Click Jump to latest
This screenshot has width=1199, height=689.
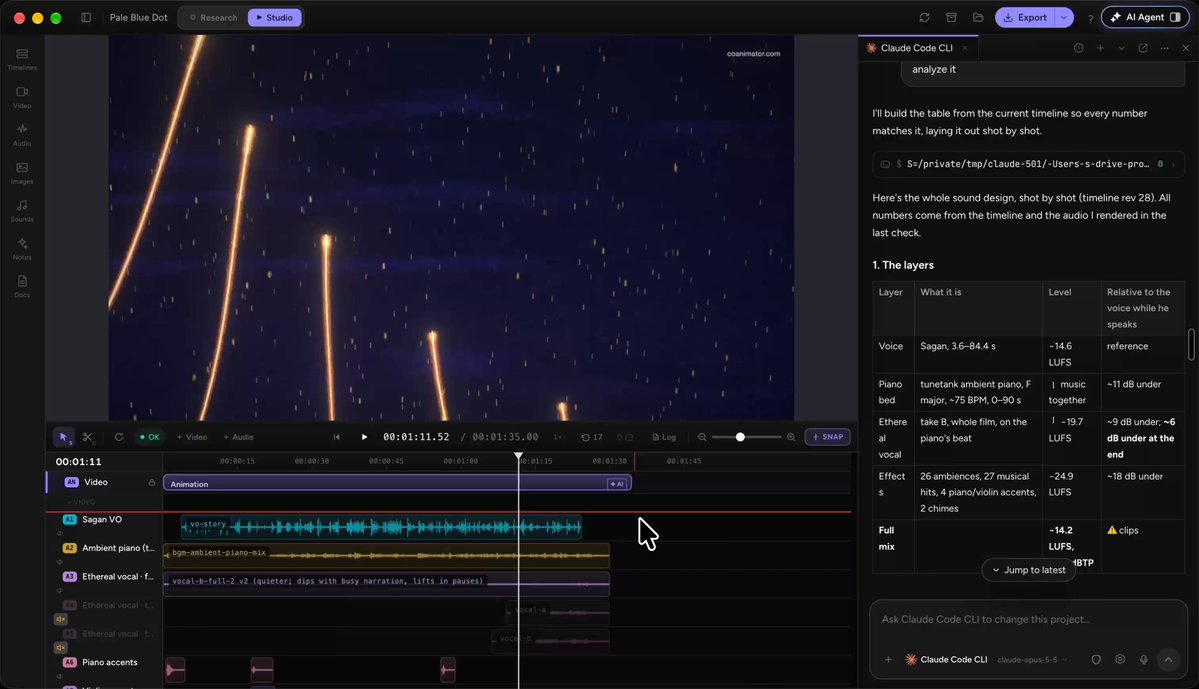(x=1028, y=570)
